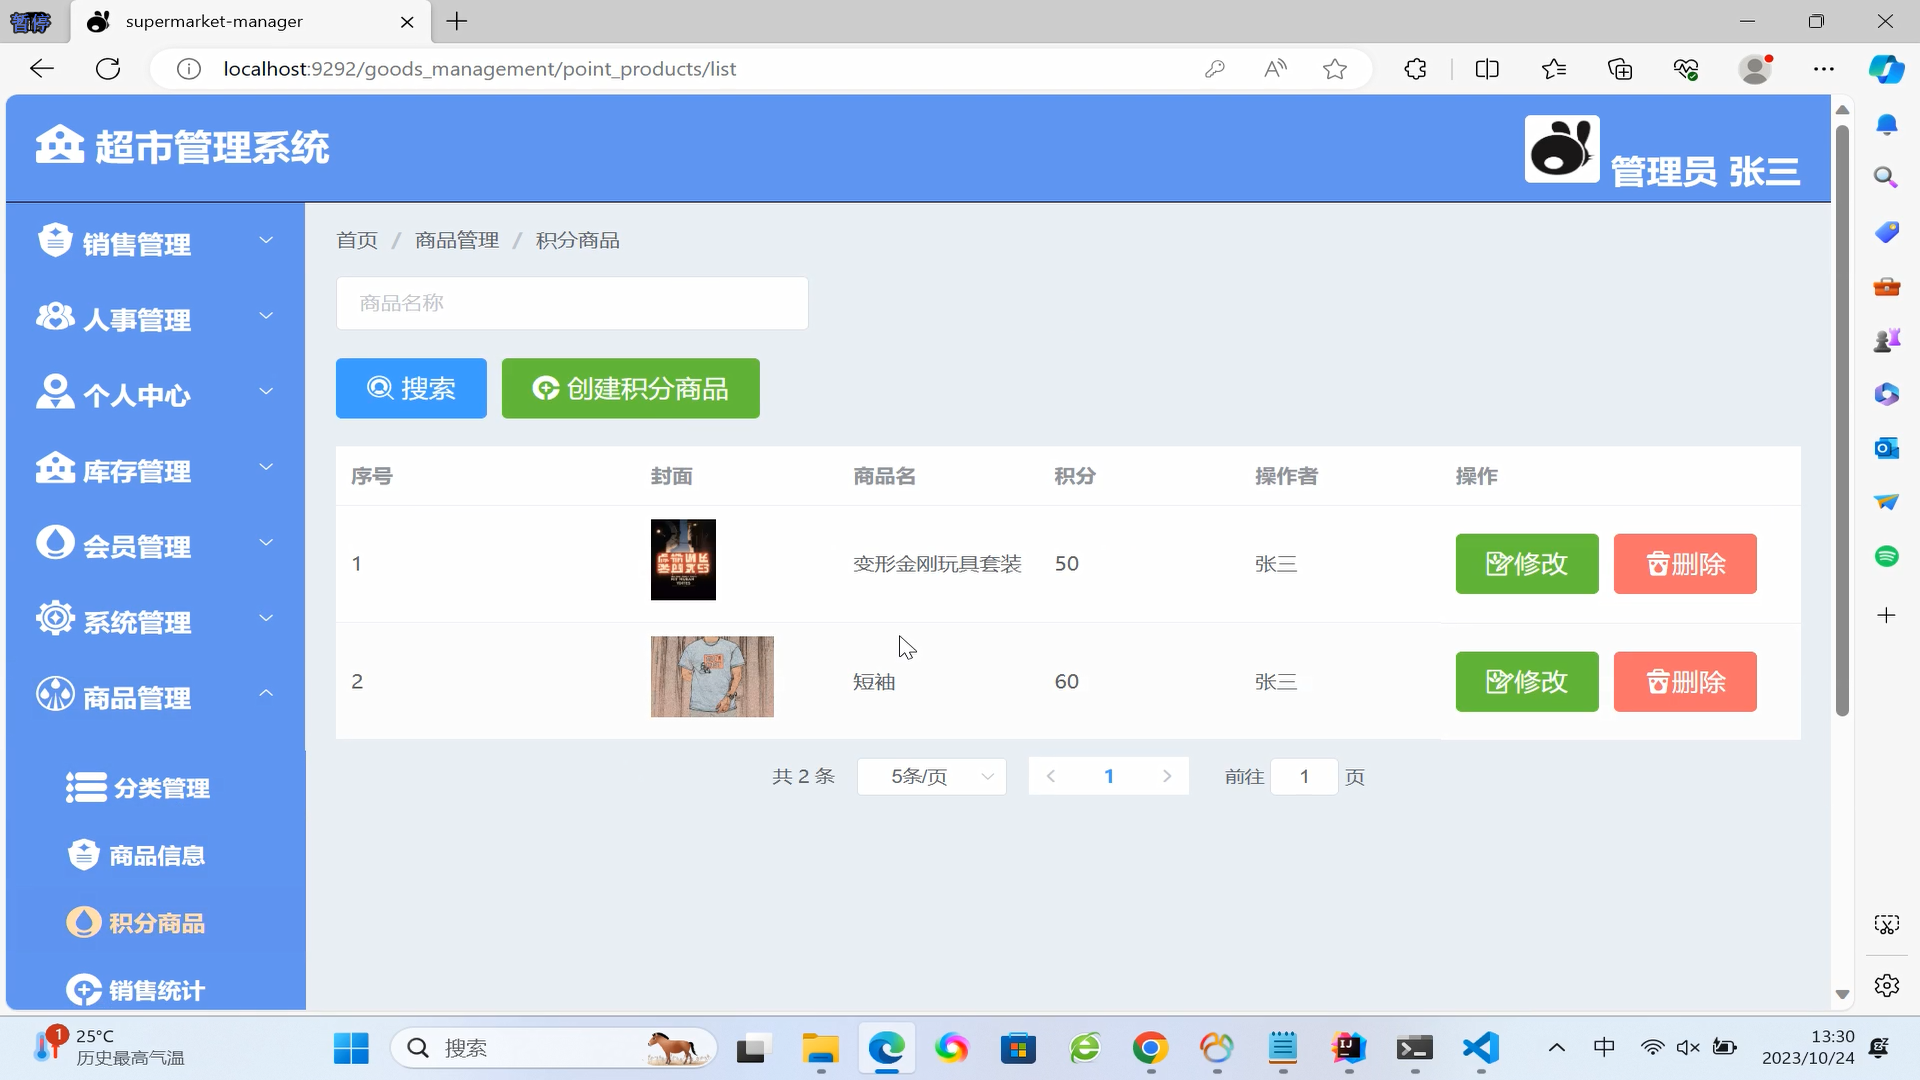Click the 创建积分商品 button
The image size is (1920, 1080).
point(630,388)
